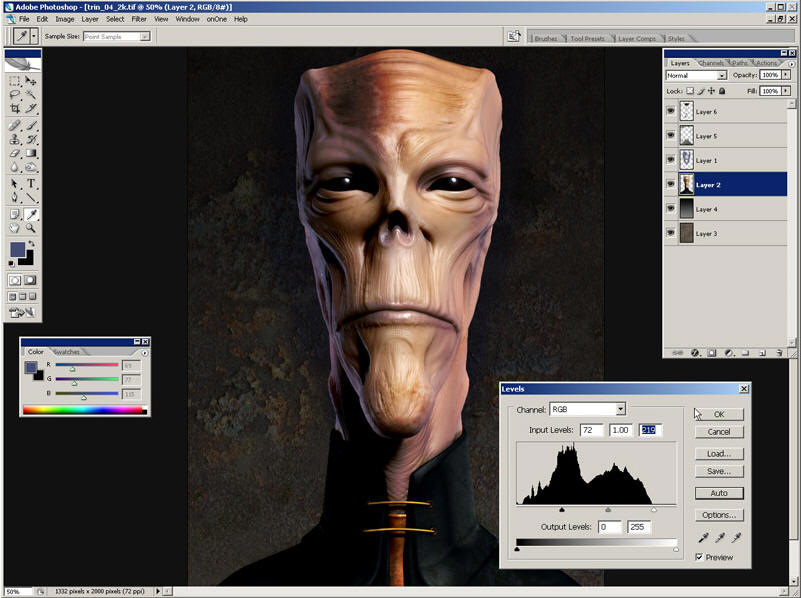
Task: Open the Image menu
Action: click(64, 19)
